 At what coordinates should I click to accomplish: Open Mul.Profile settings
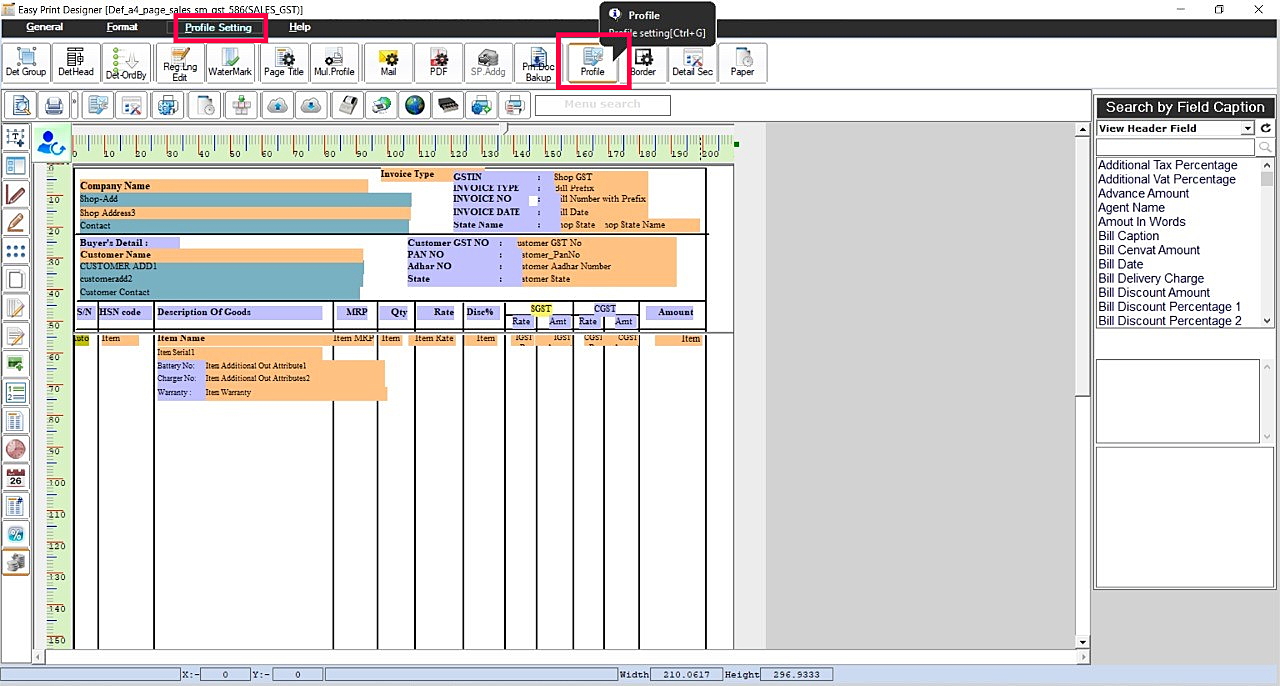pyautogui.click(x=334, y=63)
